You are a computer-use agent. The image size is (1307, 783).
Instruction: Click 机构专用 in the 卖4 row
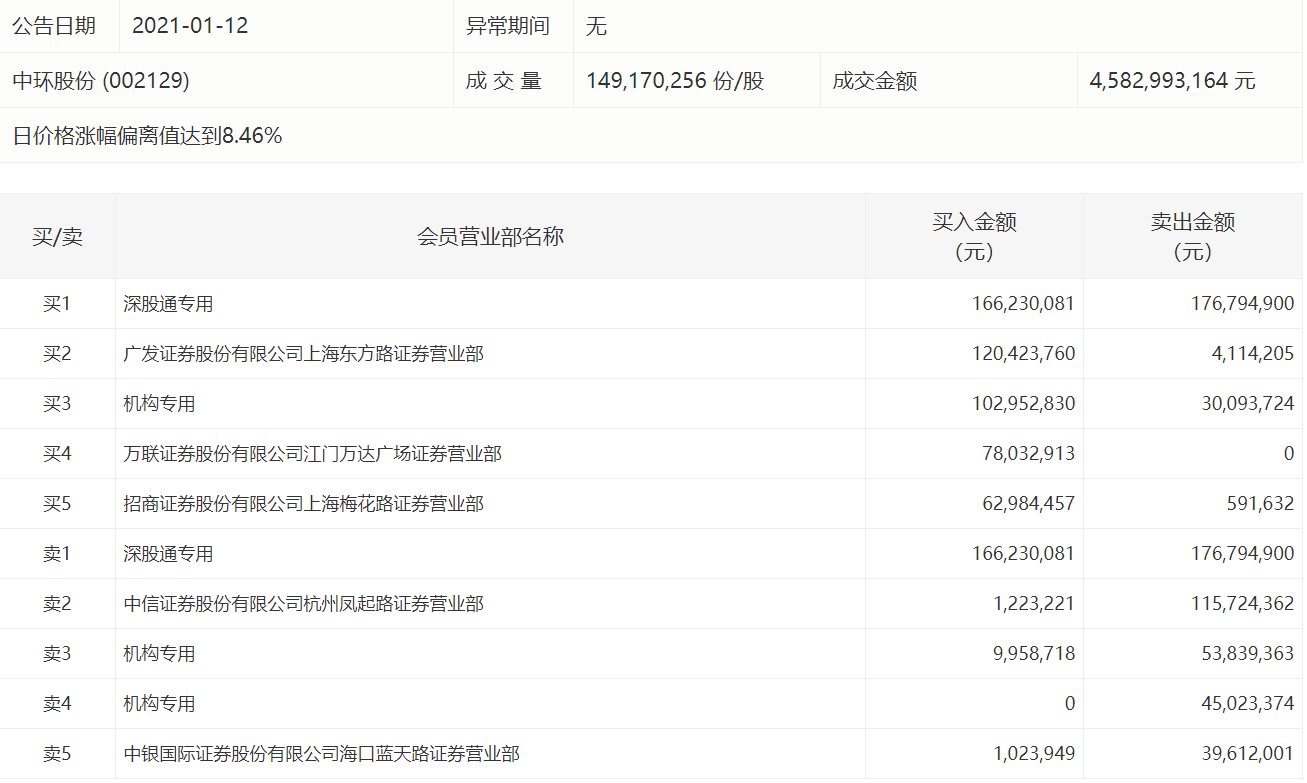(159, 704)
